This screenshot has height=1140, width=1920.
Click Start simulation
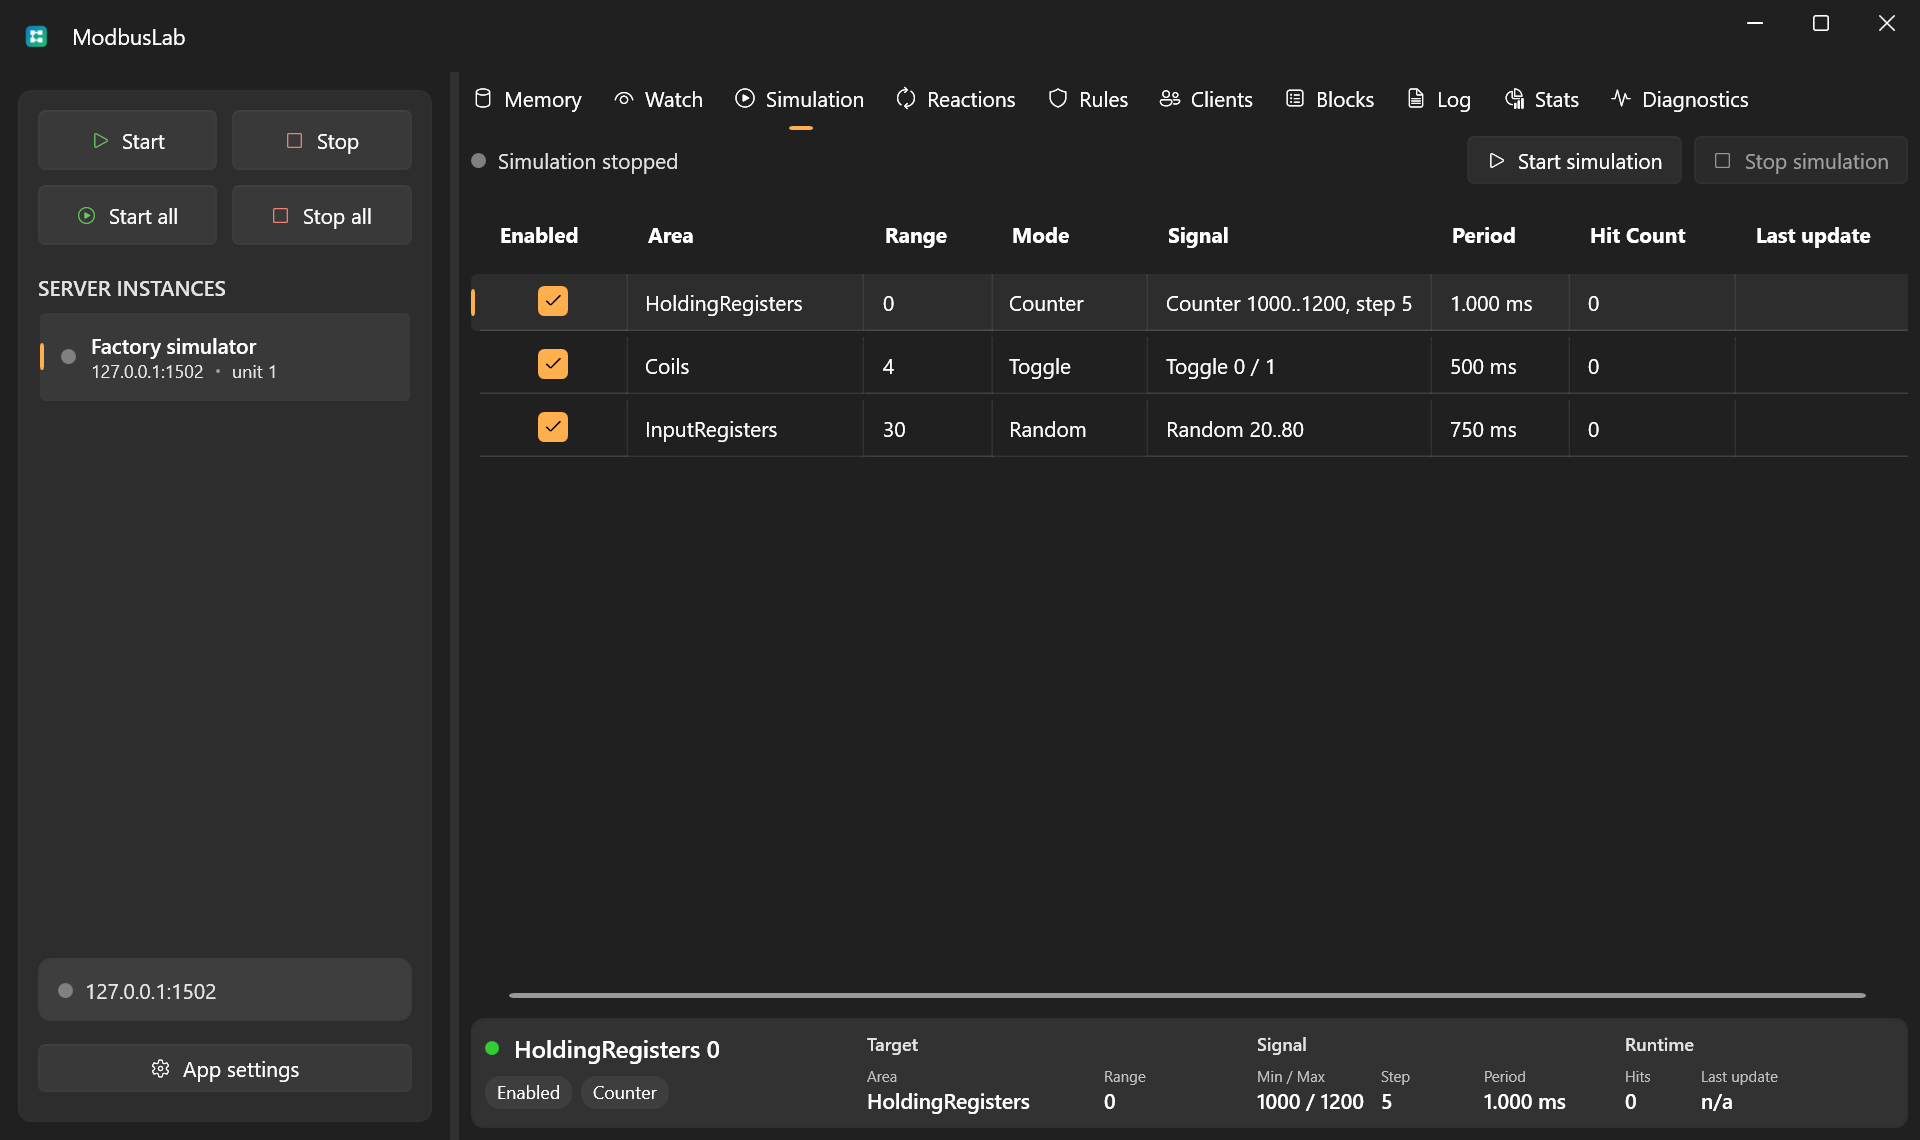[1574, 161]
